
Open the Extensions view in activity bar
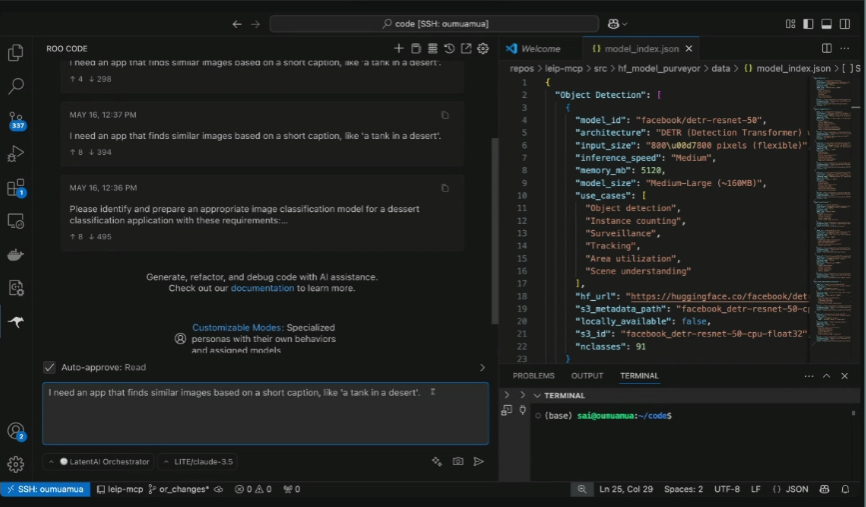click(16, 188)
